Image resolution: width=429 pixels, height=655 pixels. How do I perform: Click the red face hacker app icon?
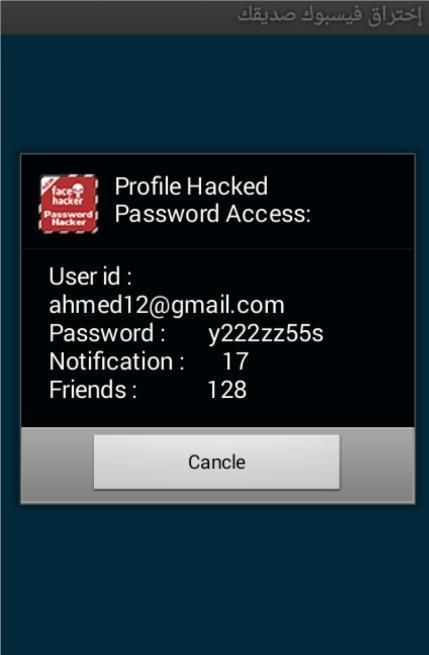69,204
